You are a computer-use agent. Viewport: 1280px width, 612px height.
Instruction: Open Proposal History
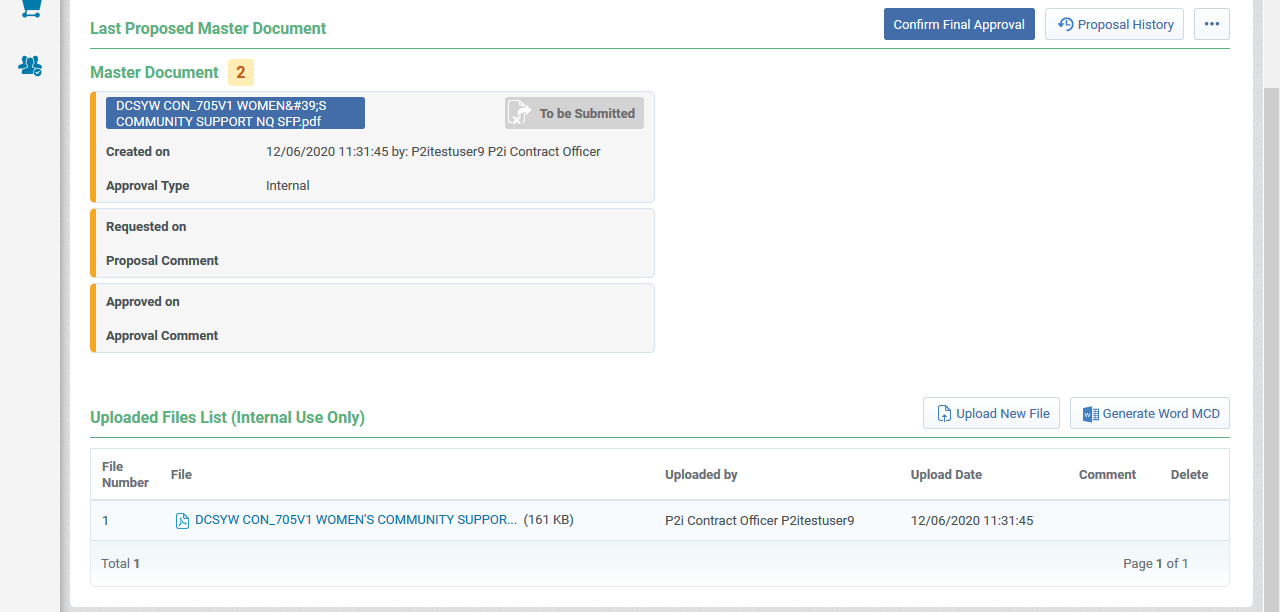1114,25
